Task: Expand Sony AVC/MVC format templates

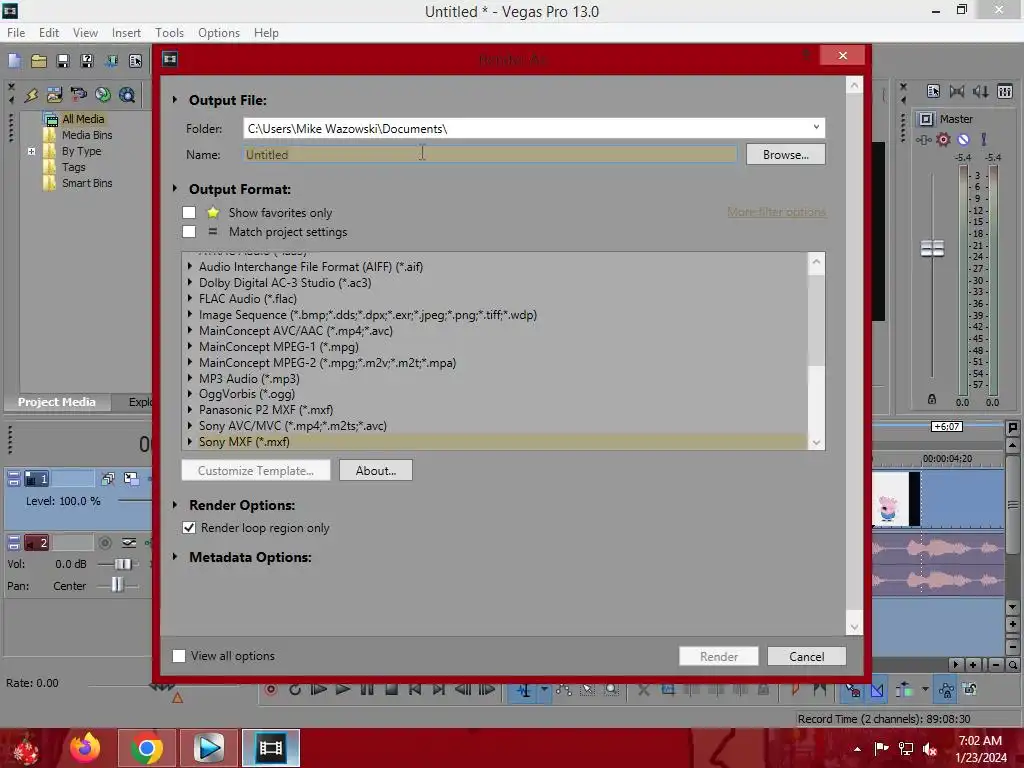Action: point(190,425)
